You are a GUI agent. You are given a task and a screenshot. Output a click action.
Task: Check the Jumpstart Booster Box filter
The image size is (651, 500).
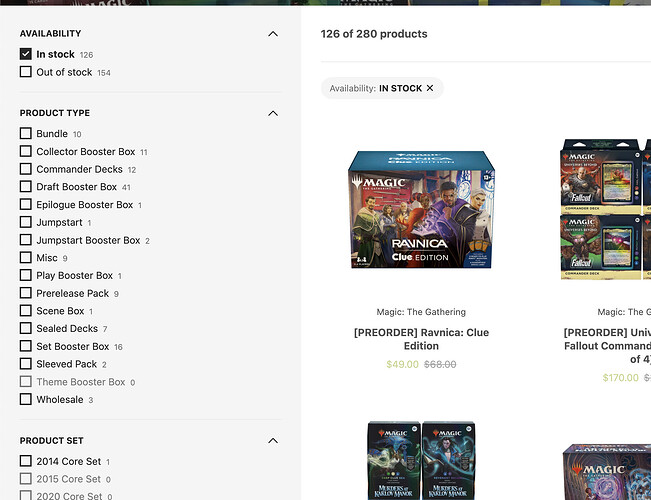pyautogui.click(x=26, y=240)
